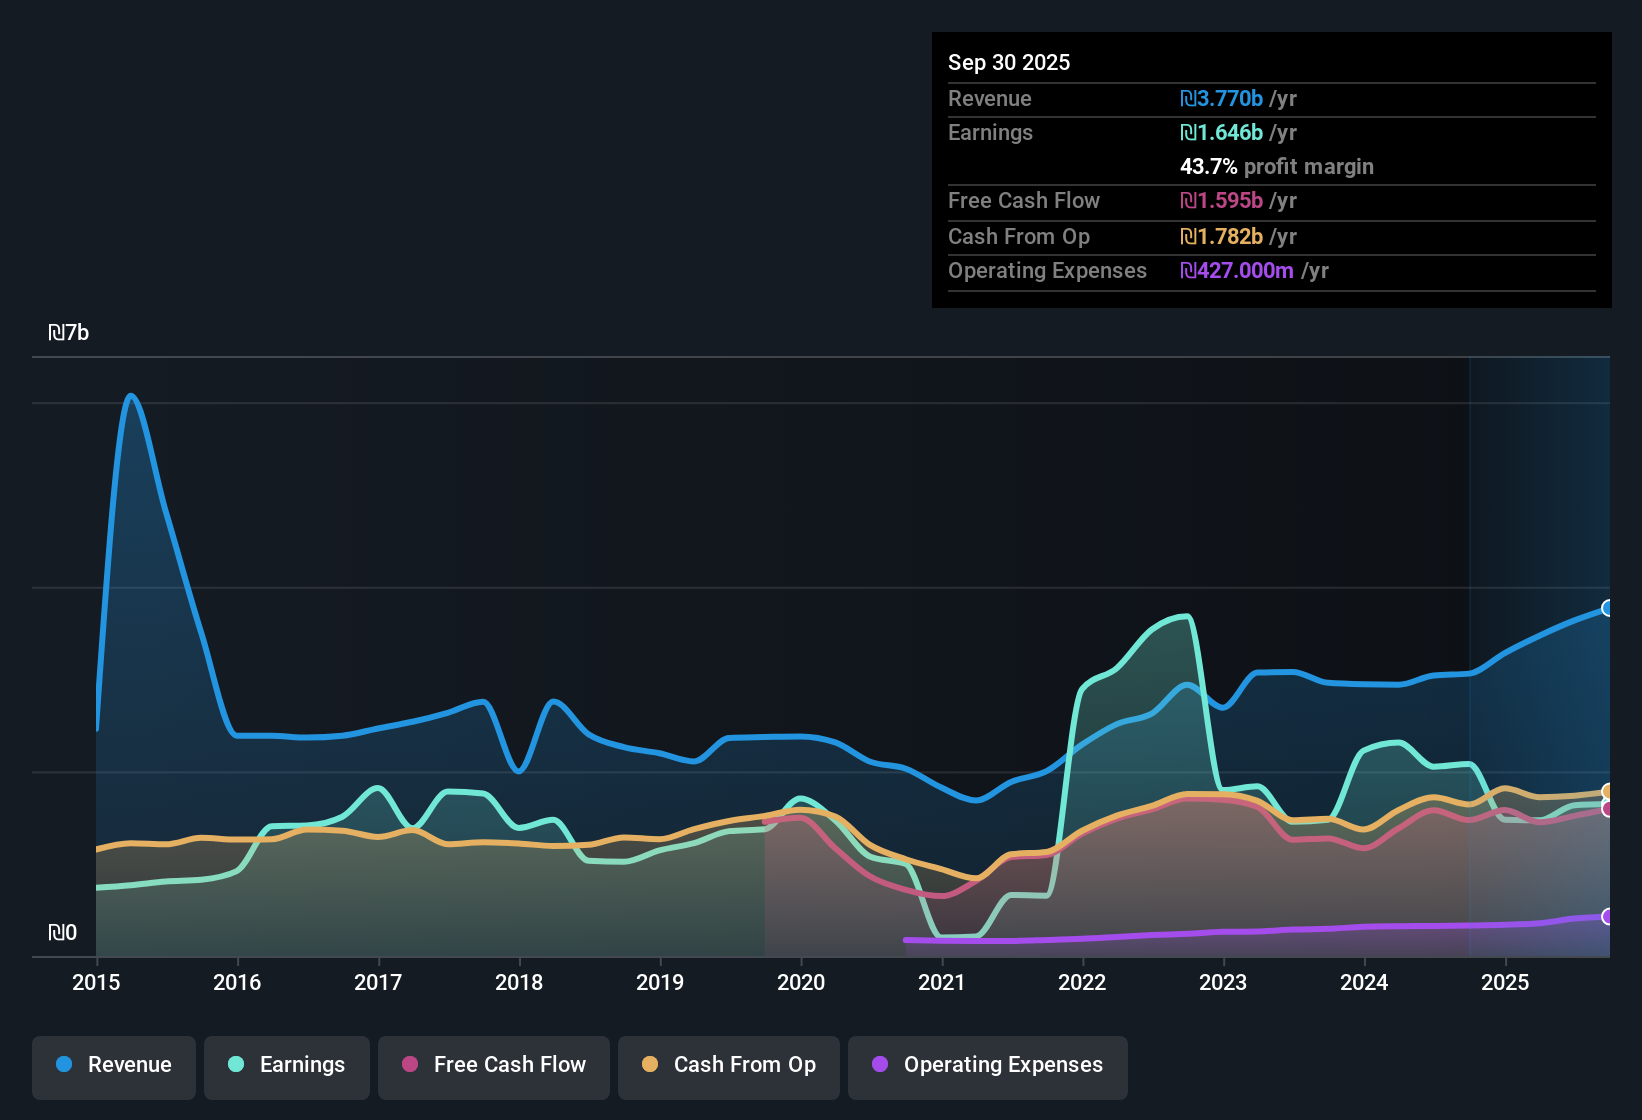Image resolution: width=1642 pixels, height=1120 pixels.
Task: Click the 43.7% profit margin text
Action: pos(1277,167)
